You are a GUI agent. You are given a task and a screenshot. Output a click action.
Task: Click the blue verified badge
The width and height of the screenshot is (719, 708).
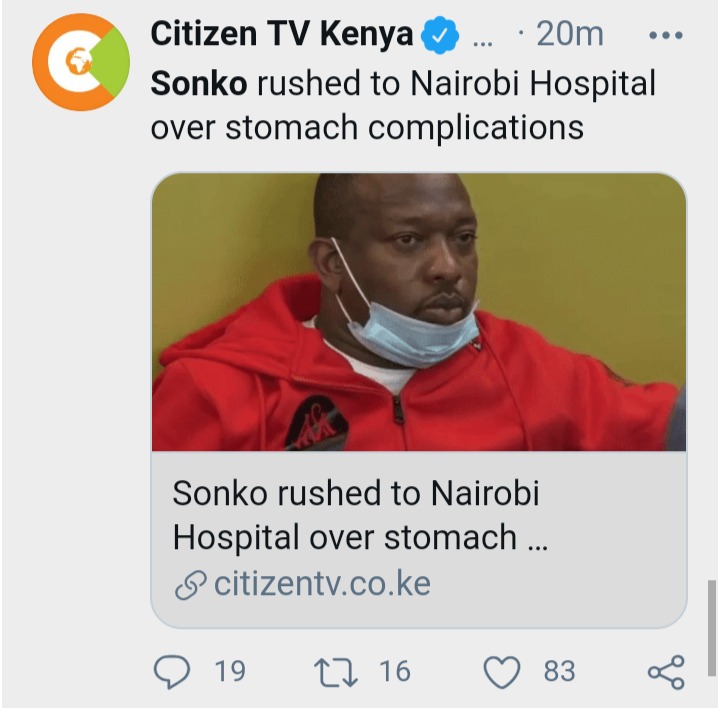440,35
